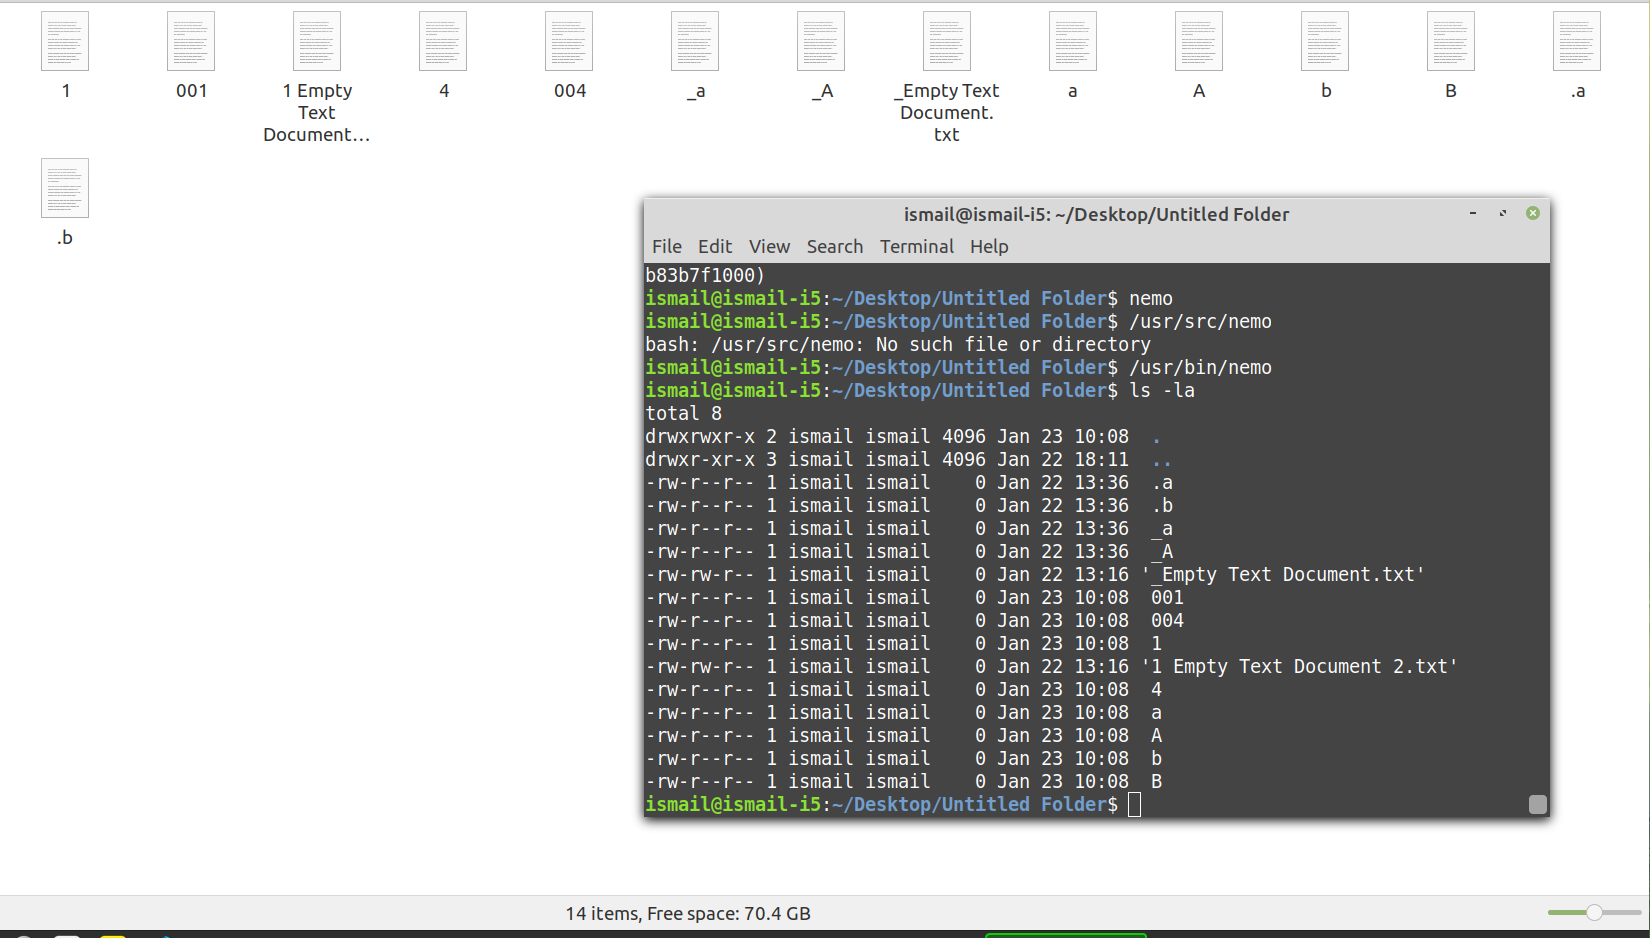
Task: Select the _Empty Text Document.txt file icon
Action: click(947, 41)
